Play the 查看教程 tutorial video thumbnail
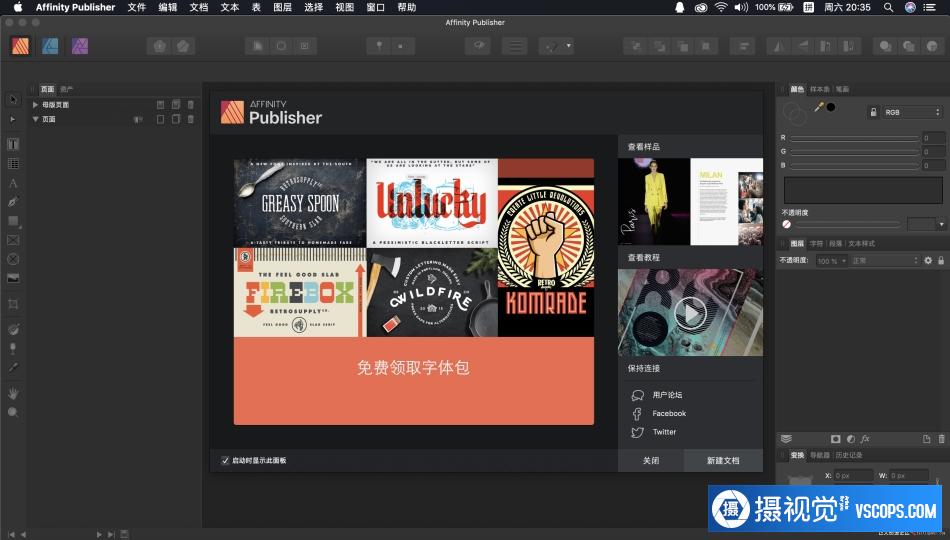This screenshot has height=540, width=950. pyautogui.click(x=690, y=313)
